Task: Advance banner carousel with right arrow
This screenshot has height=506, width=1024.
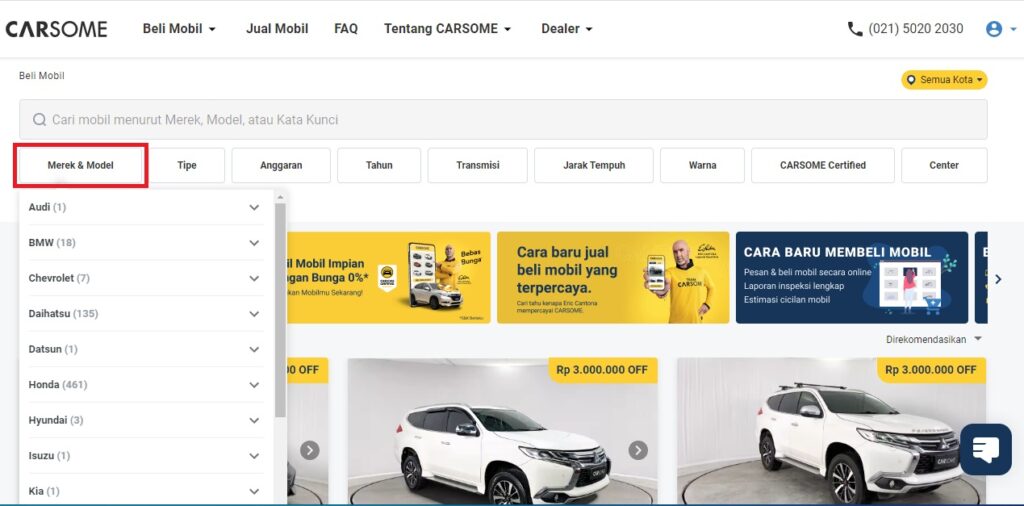Action: click(x=997, y=279)
